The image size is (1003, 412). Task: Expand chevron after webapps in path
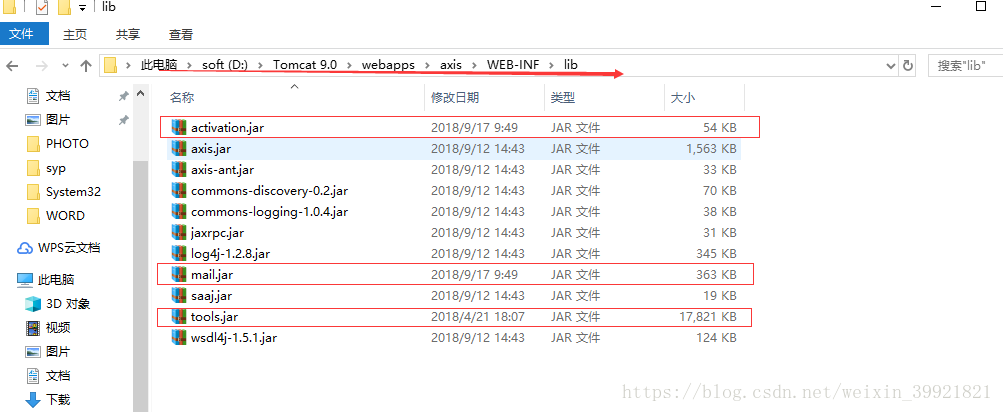427,65
